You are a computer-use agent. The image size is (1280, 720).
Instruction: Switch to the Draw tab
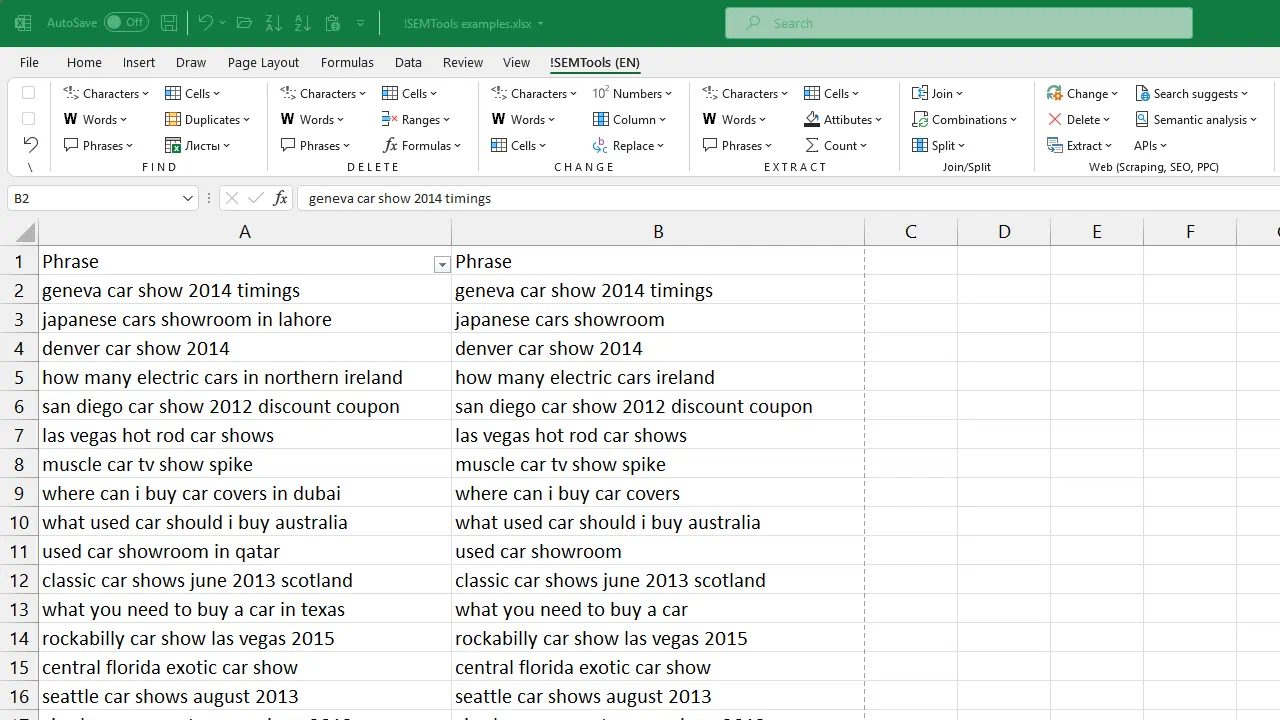(x=191, y=62)
